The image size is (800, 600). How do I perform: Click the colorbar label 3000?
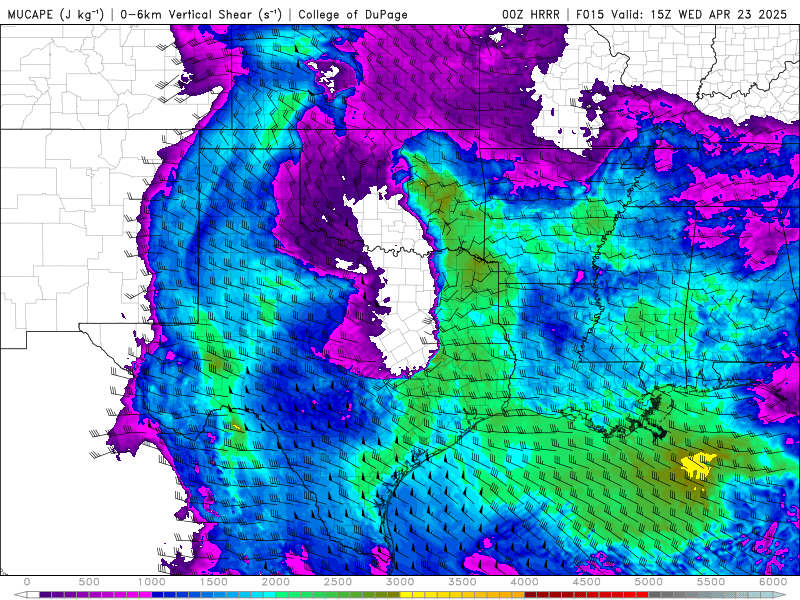point(401,582)
